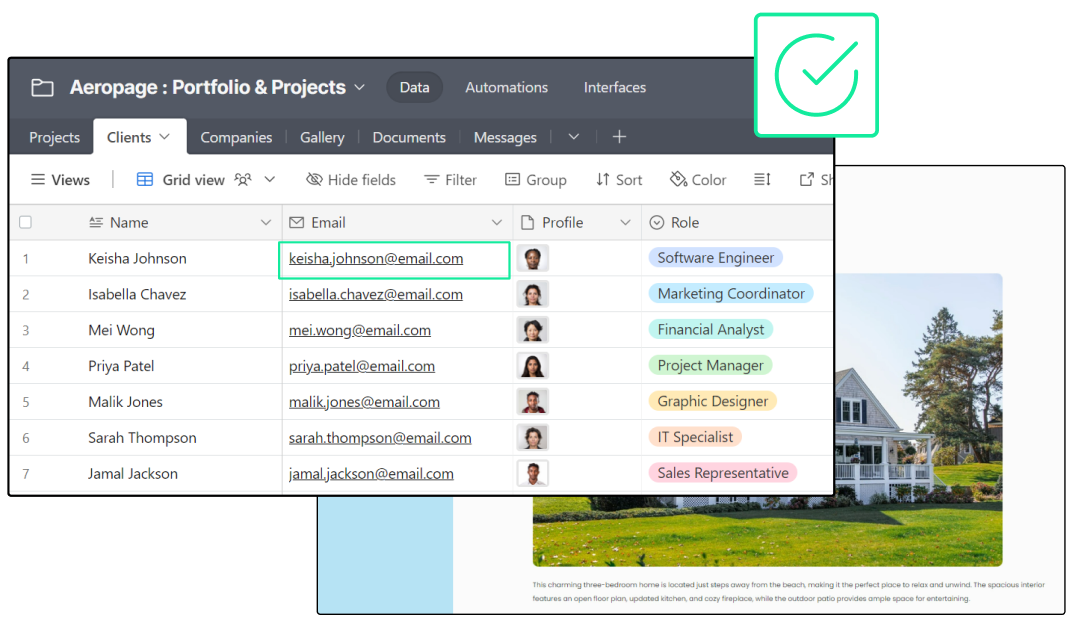
Task: Open Hide fields menu
Action: pyautogui.click(x=351, y=180)
